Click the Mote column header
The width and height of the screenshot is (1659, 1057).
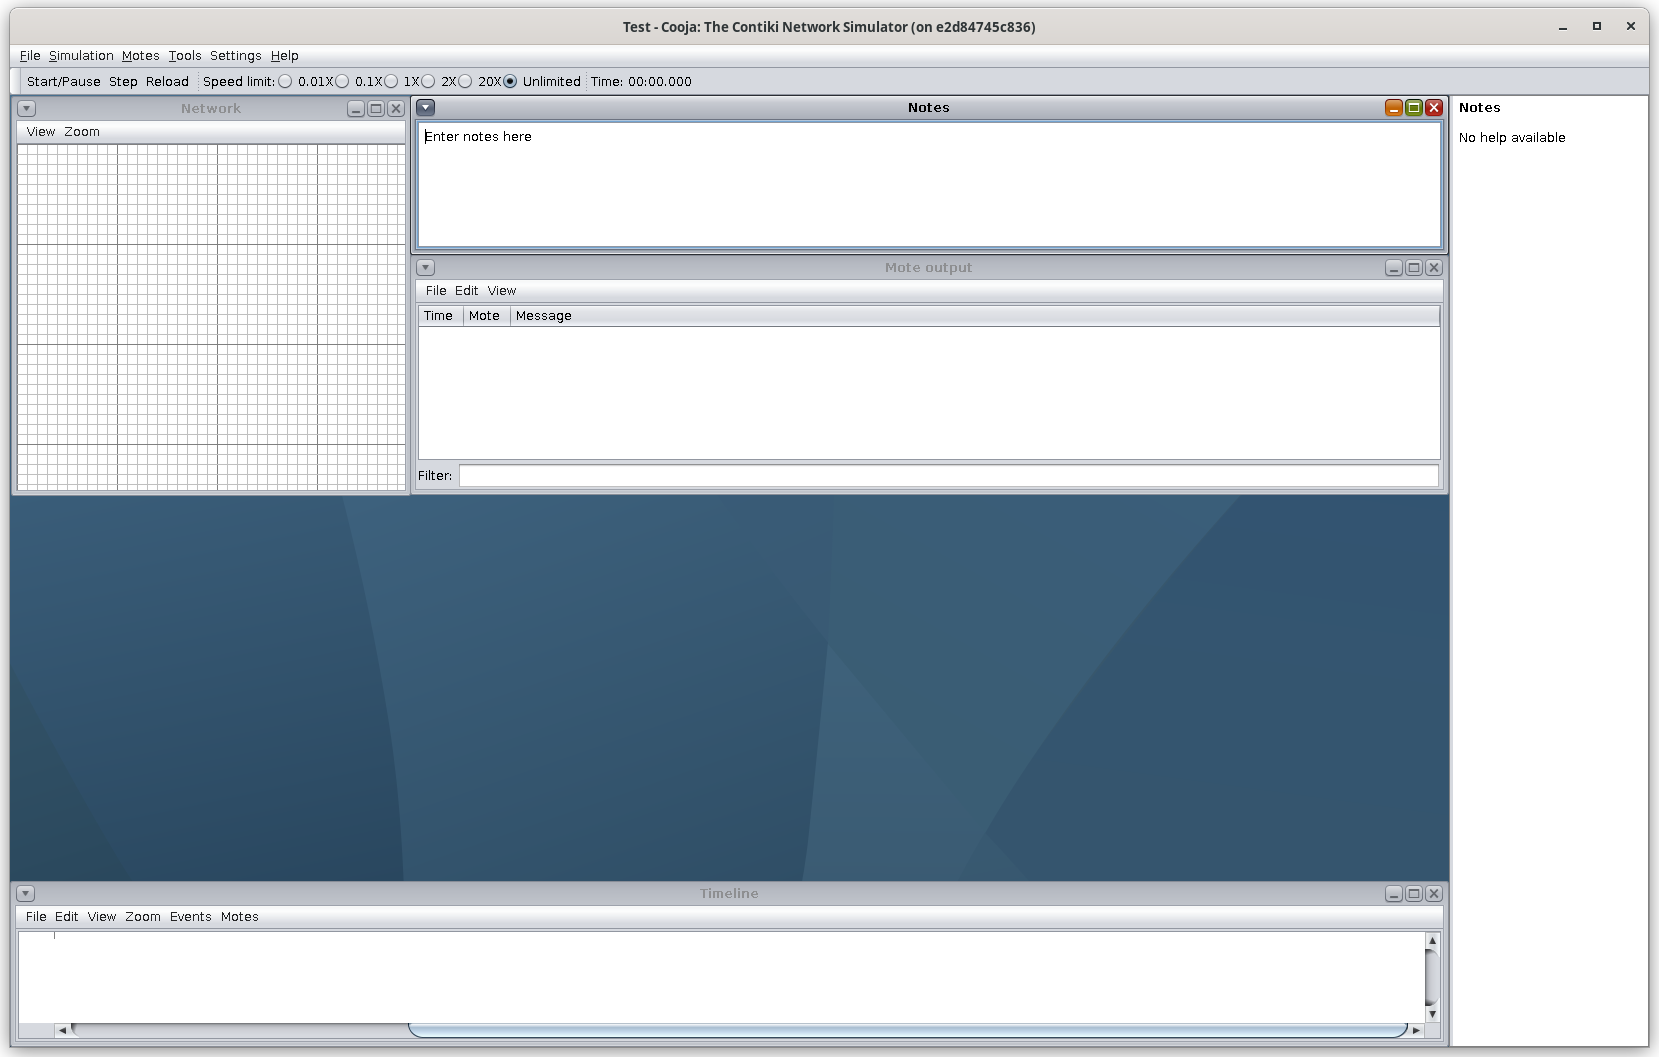[x=487, y=316]
